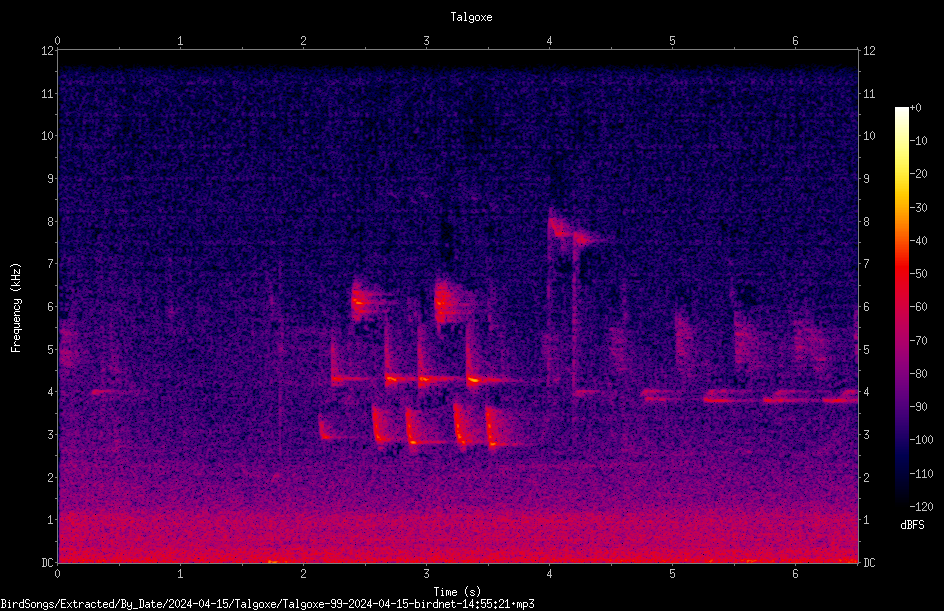Image resolution: width=944 pixels, height=611 pixels.
Task: Click the Talgoxe title at top
Action: pyautogui.click(x=471, y=17)
